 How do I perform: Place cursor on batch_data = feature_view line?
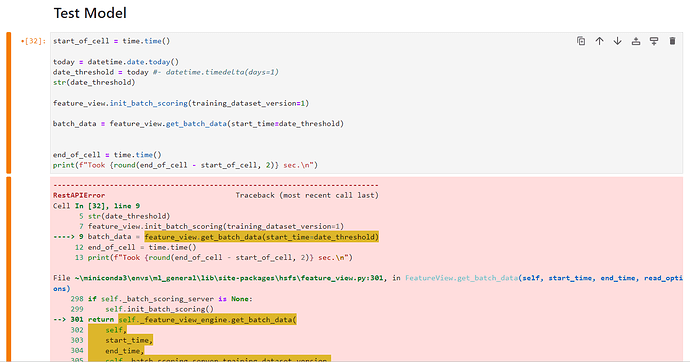(x=198, y=124)
